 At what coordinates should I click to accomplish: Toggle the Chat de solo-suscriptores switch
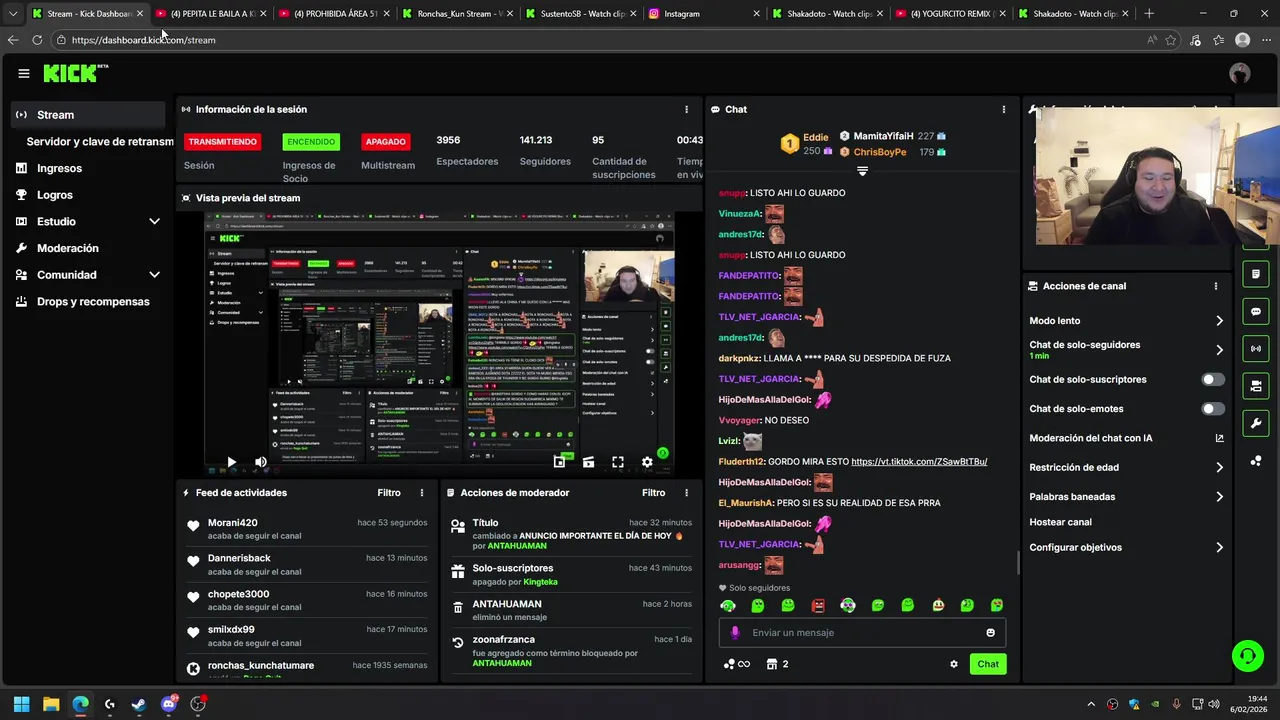1213,380
